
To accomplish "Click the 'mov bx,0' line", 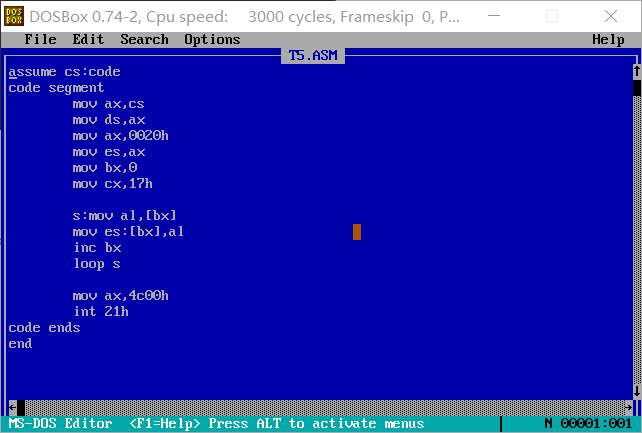I will (x=104, y=167).
